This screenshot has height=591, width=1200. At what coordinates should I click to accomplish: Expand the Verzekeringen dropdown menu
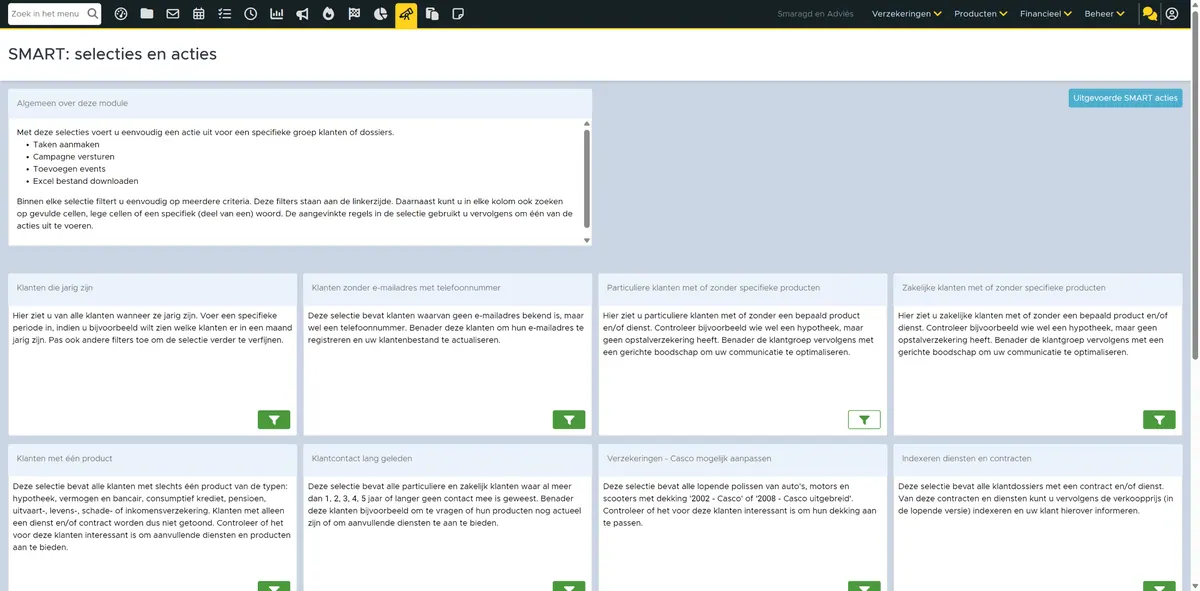(x=907, y=14)
